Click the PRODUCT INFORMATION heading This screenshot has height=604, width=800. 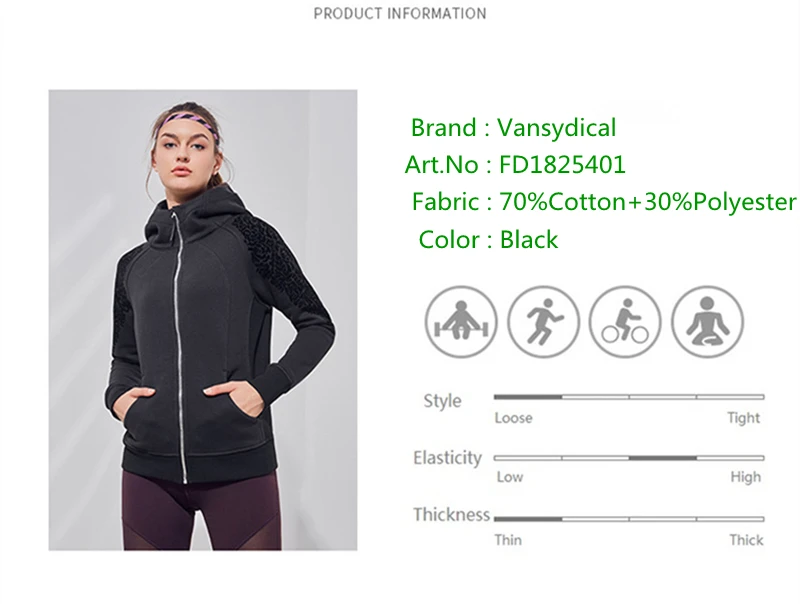pyautogui.click(x=400, y=13)
